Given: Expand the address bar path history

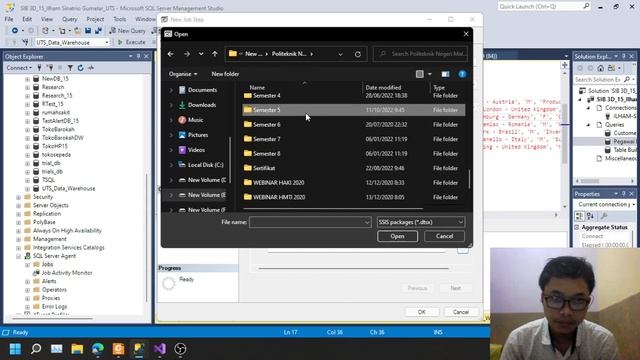Looking at the screenshot, I should tap(340, 54).
